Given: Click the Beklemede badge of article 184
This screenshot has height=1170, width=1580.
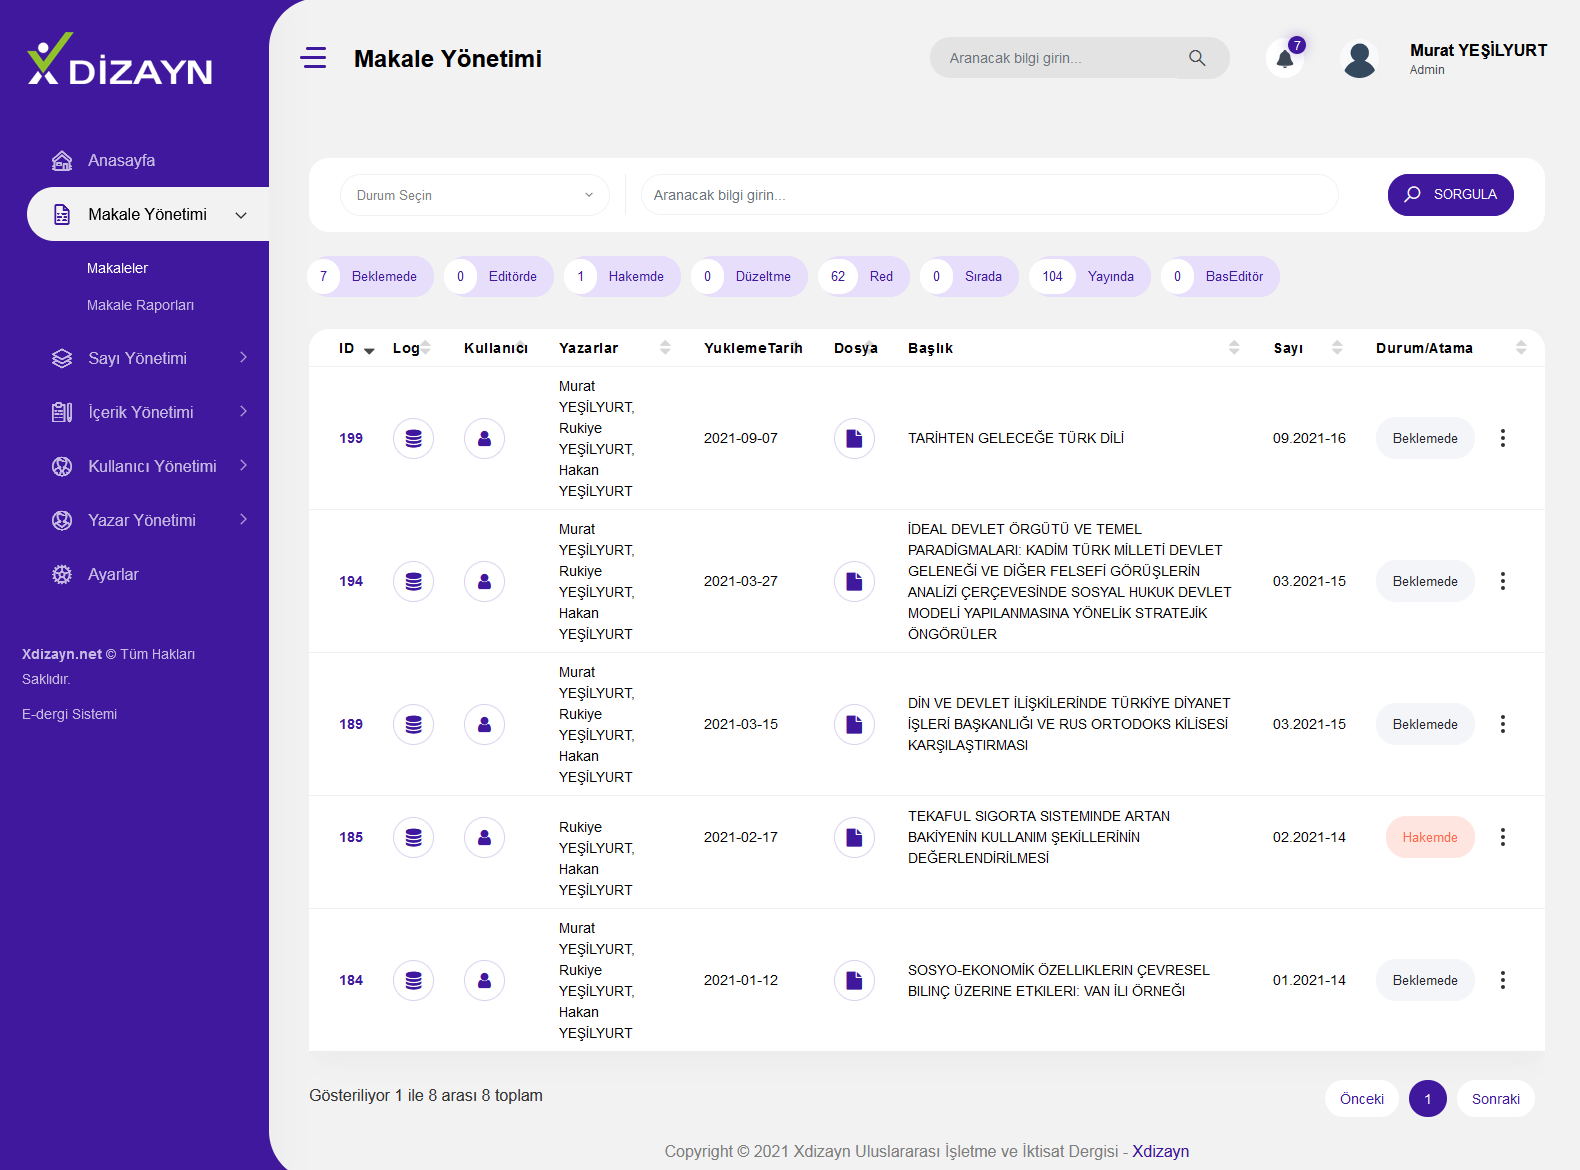Looking at the screenshot, I should coord(1425,980).
